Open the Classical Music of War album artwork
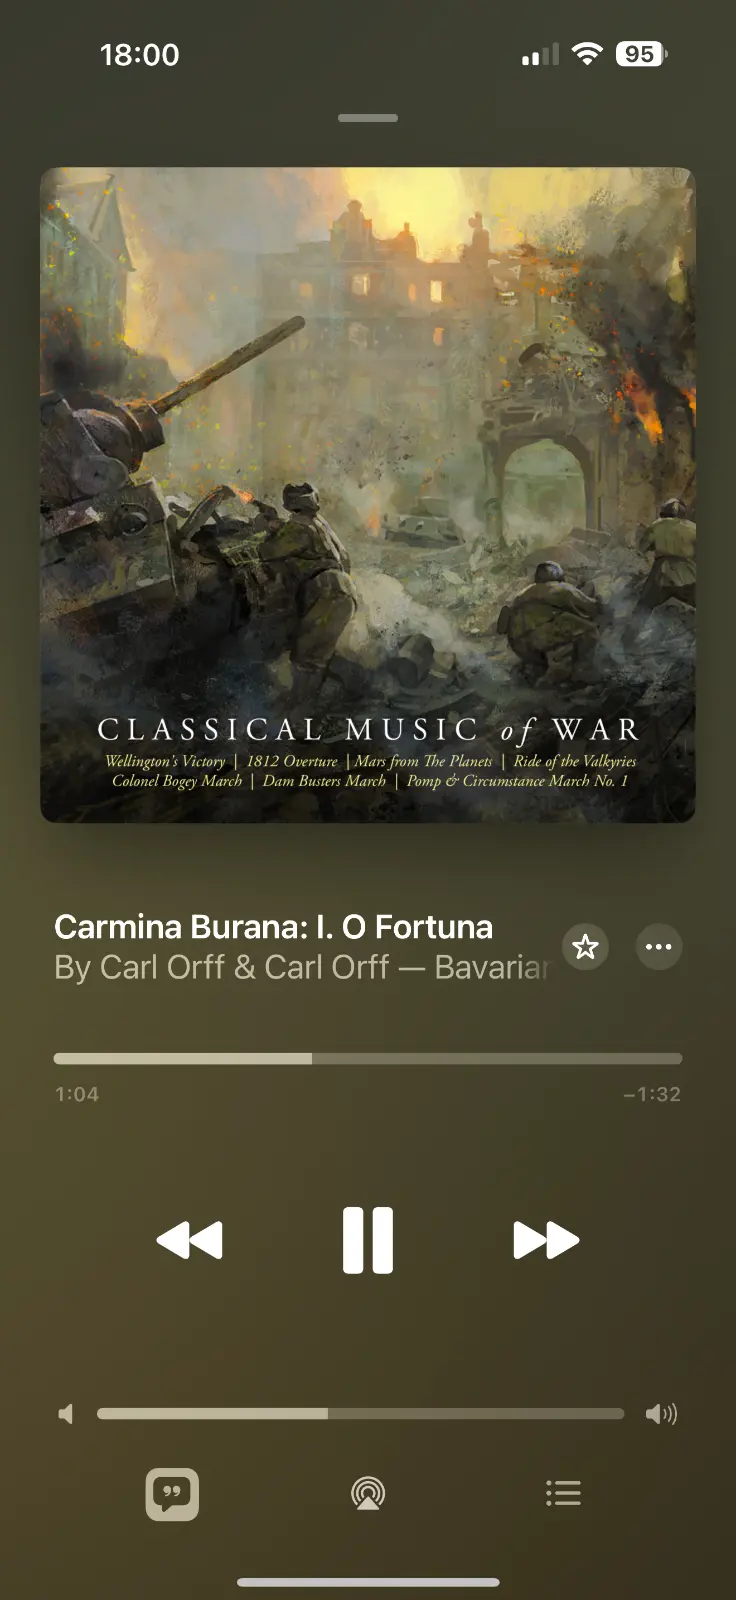This screenshot has width=736, height=1600. 368,495
